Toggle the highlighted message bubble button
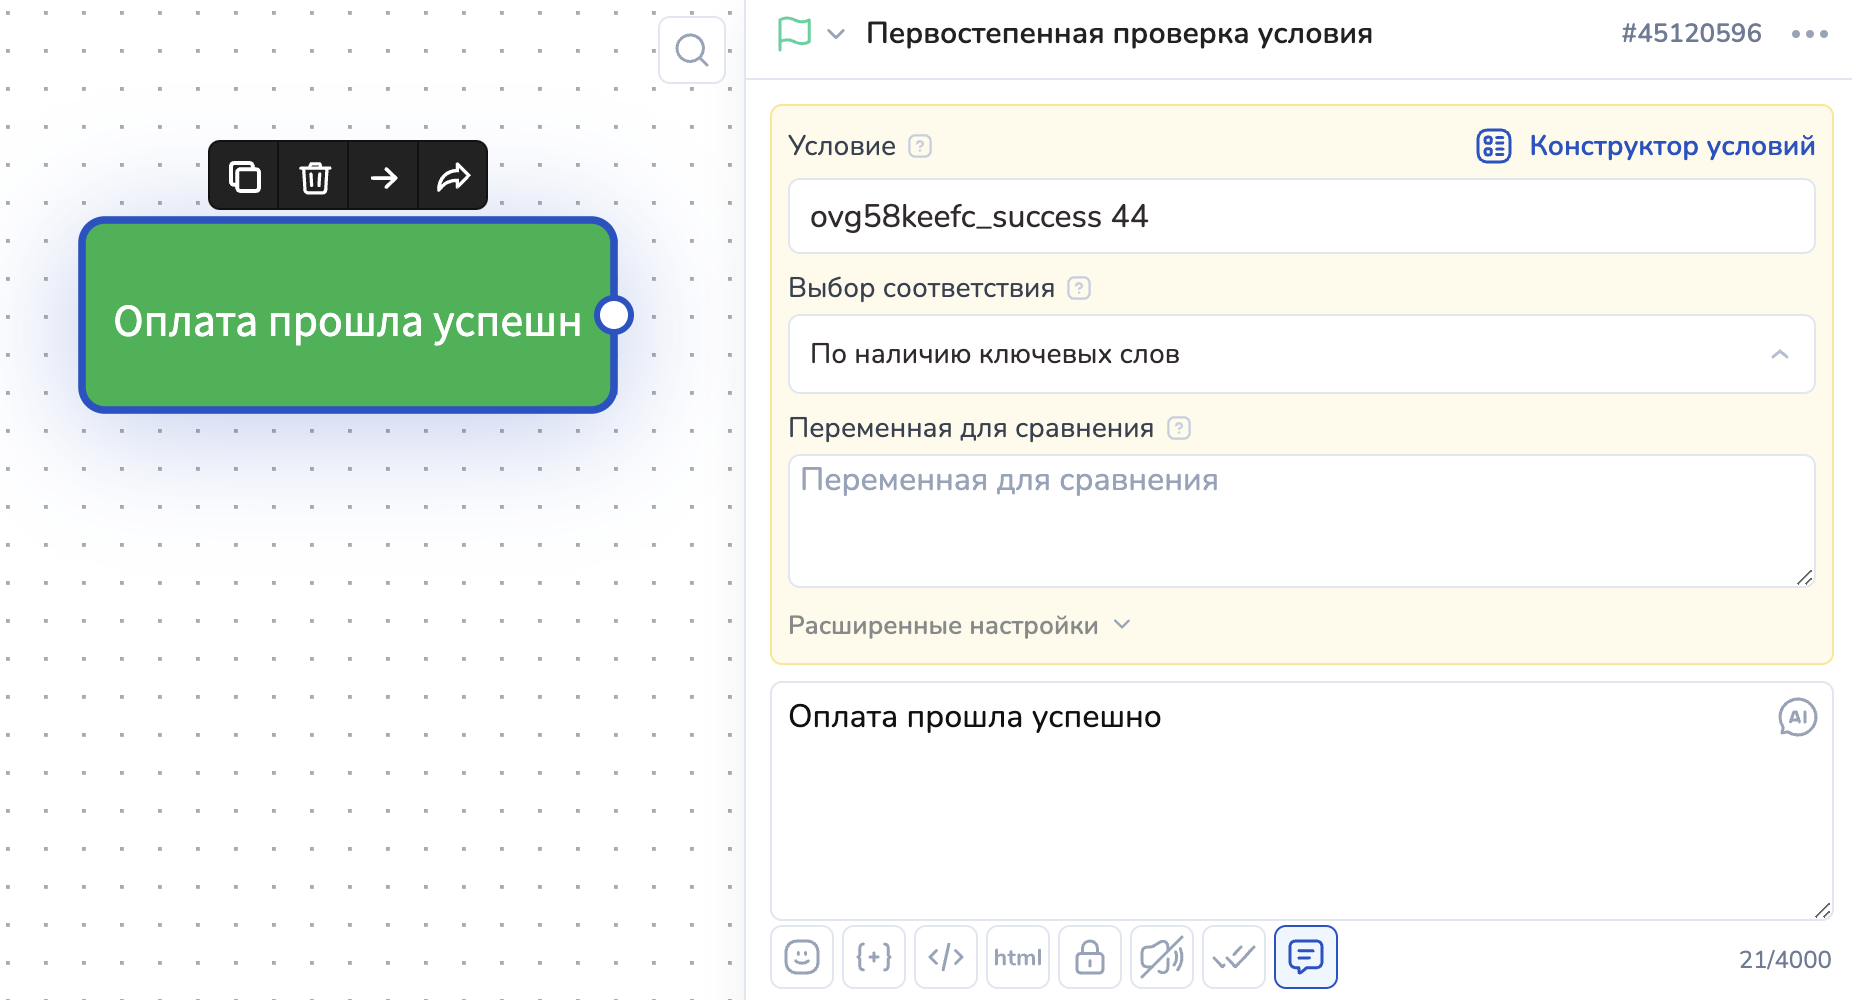 [x=1305, y=957]
